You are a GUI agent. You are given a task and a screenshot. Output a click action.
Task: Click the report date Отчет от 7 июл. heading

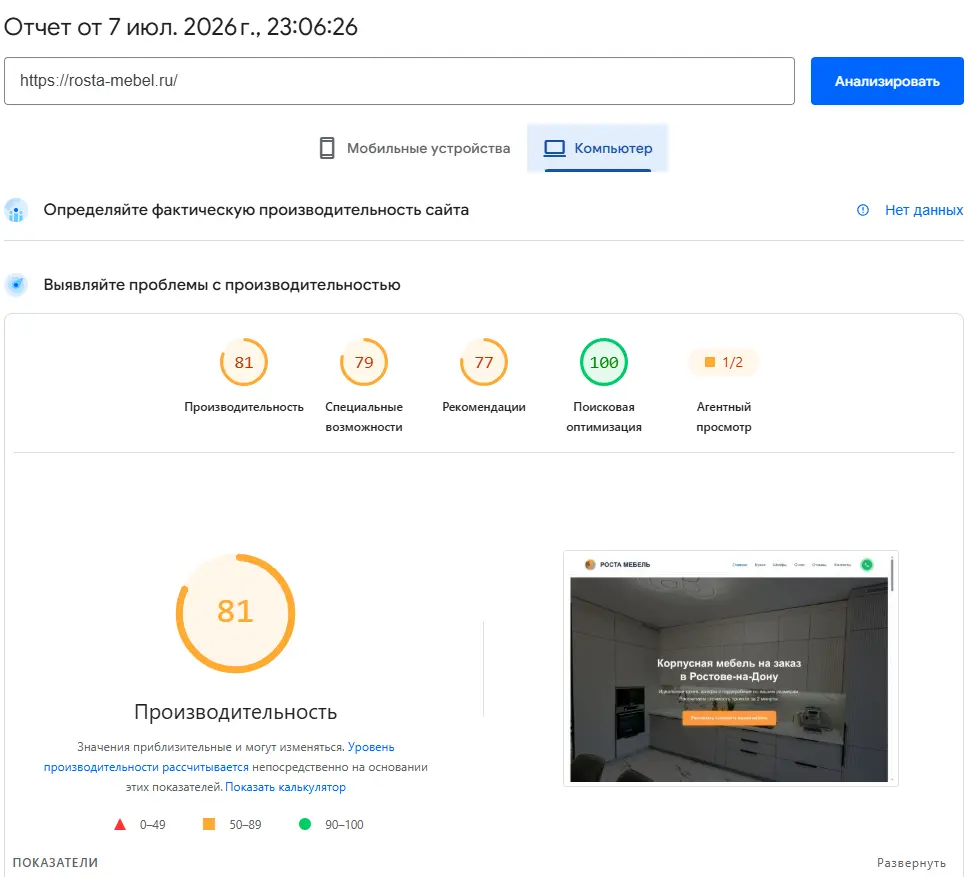[x=180, y=27]
